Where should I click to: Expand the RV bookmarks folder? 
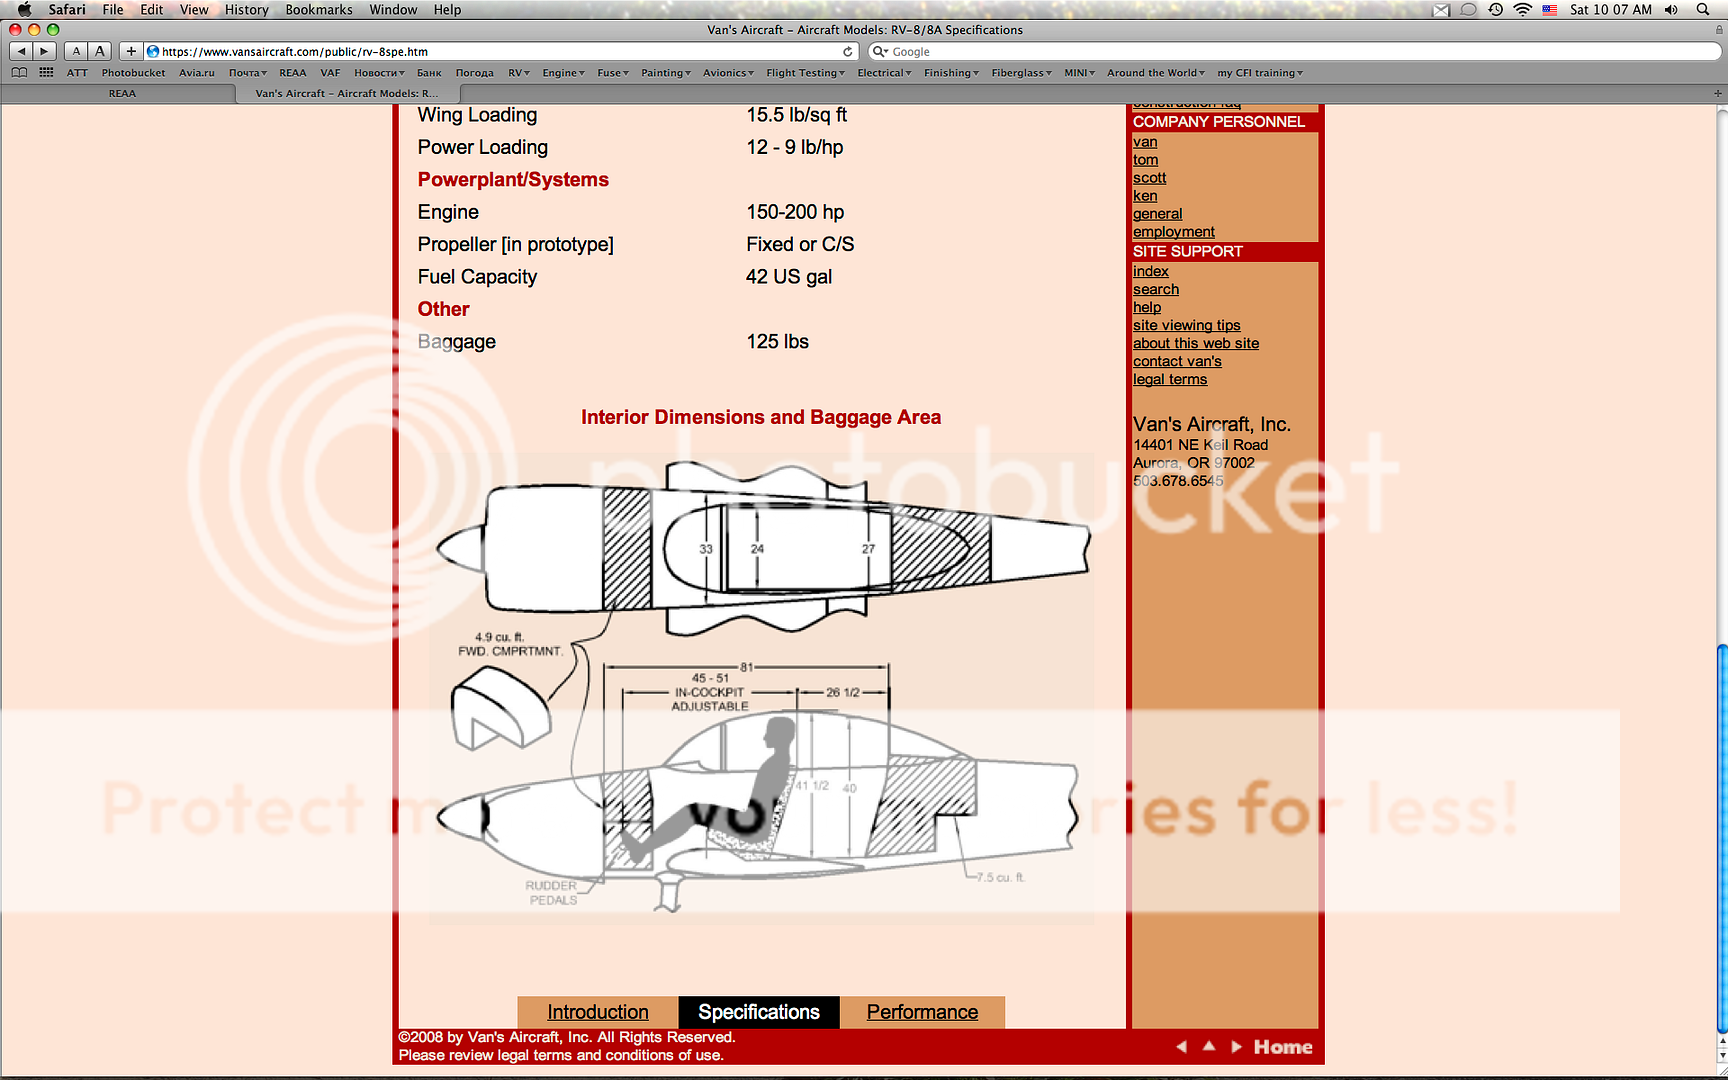[x=519, y=73]
